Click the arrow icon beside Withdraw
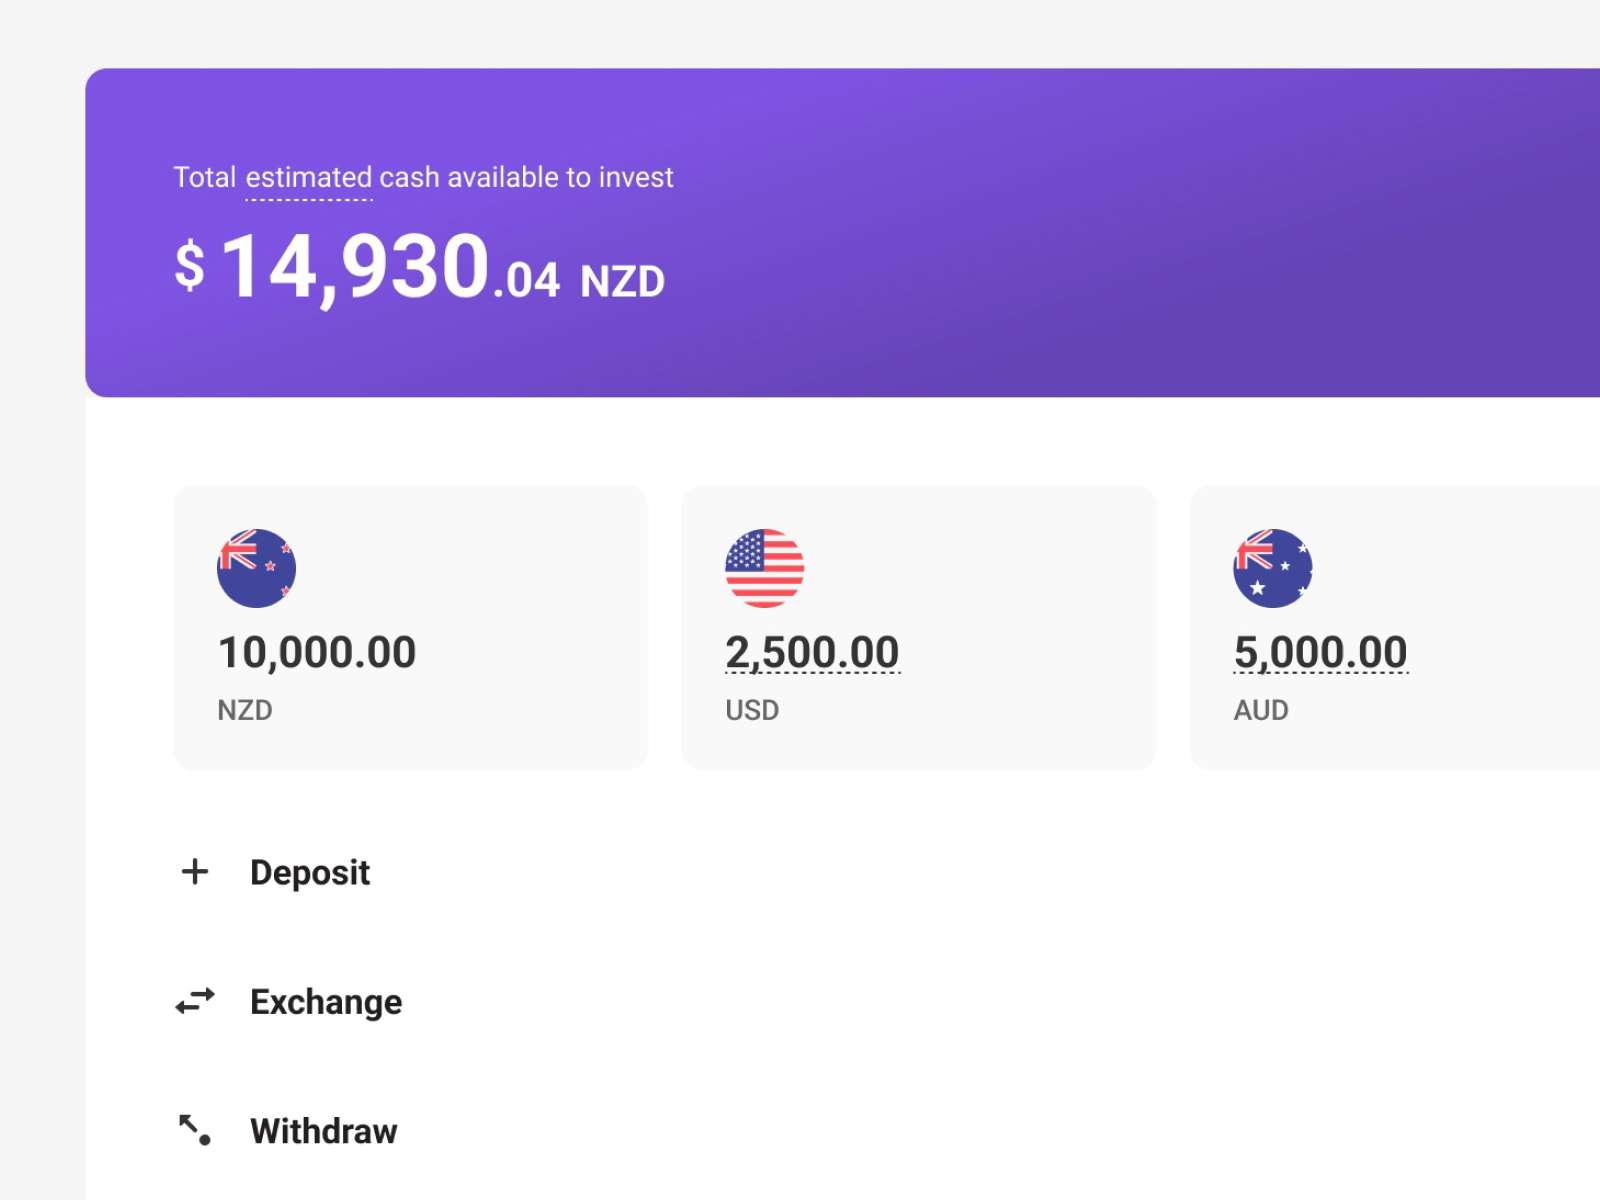 tap(195, 1130)
